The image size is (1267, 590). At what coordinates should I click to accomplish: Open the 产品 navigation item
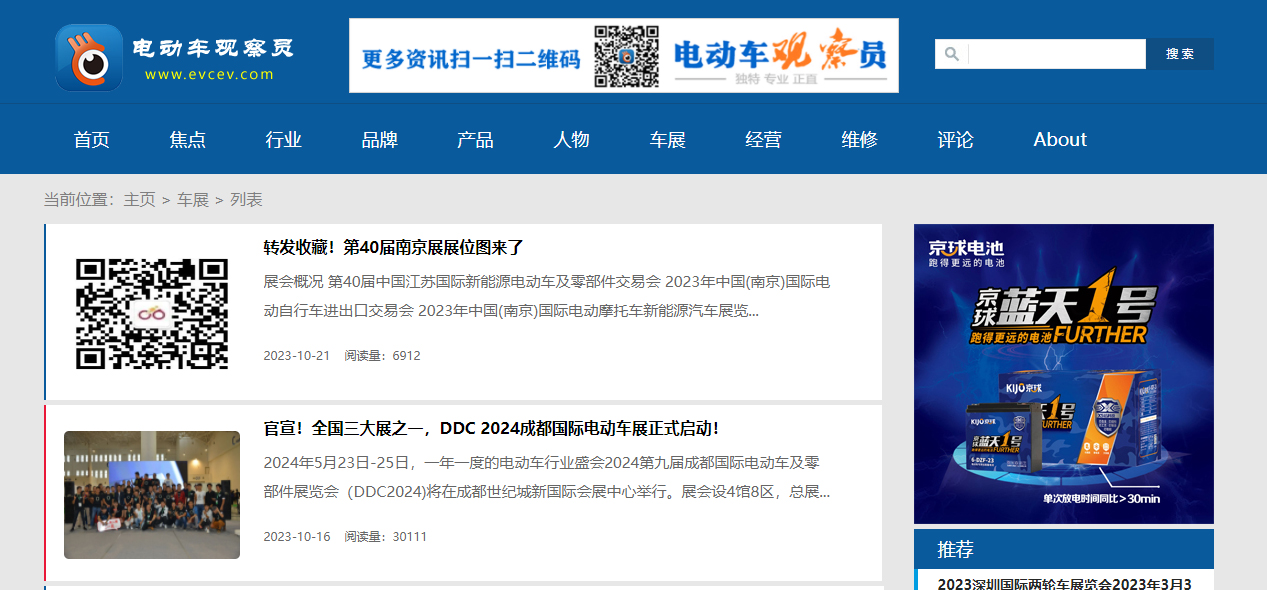click(475, 139)
